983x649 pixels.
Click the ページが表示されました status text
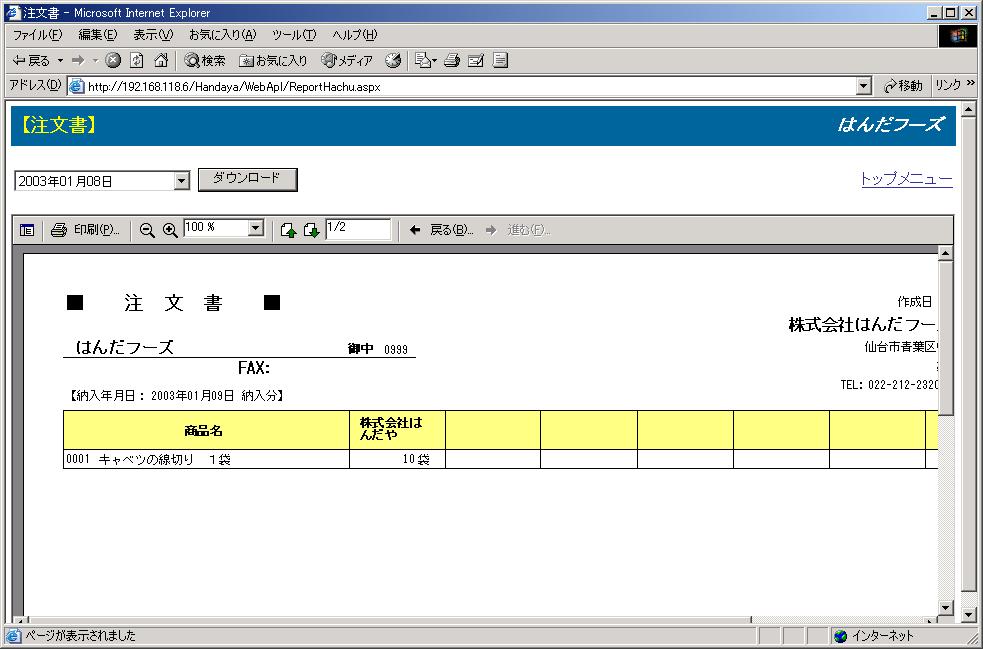80,636
